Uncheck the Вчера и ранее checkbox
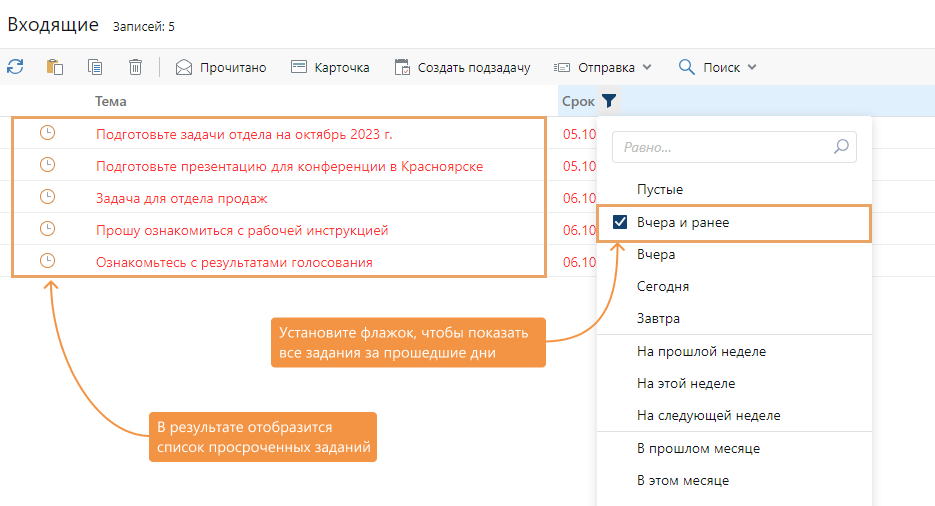The width and height of the screenshot is (935, 506). click(620, 222)
